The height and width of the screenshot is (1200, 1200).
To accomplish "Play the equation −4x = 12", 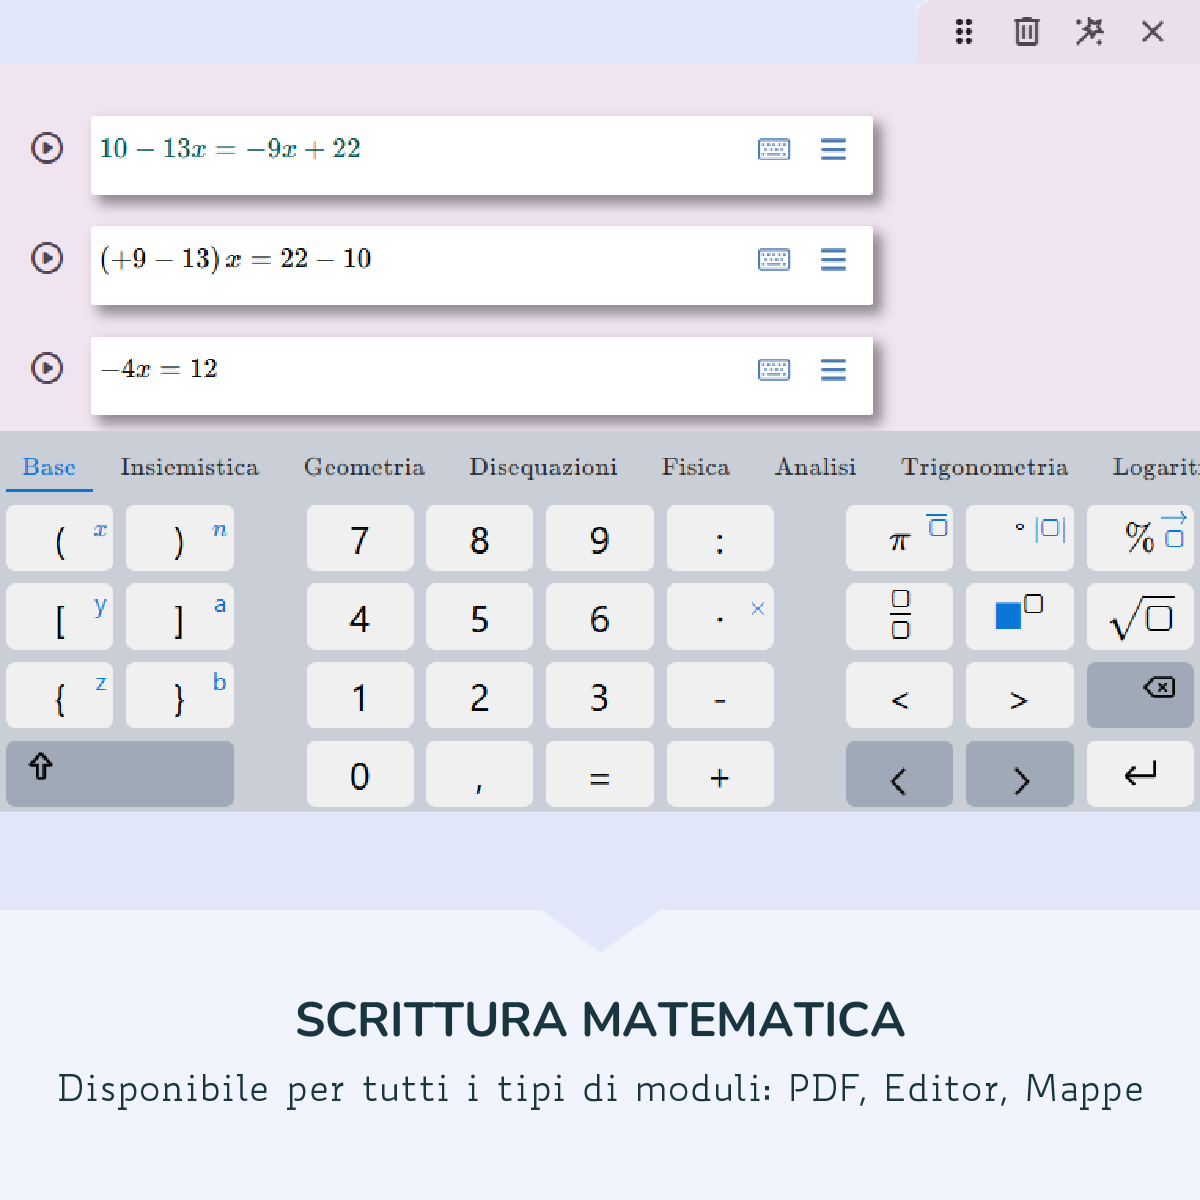I will pyautogui.click(x=47, y=368).
